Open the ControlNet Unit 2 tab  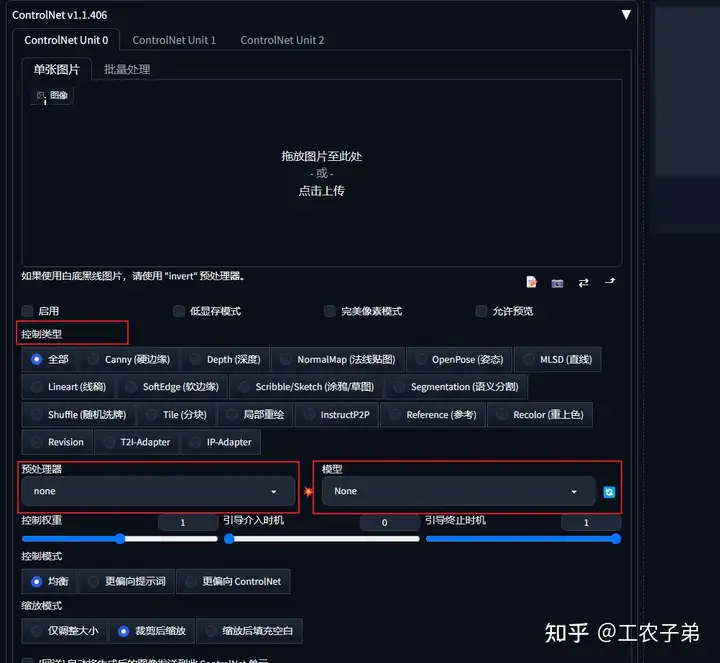(x=282, y=40)
